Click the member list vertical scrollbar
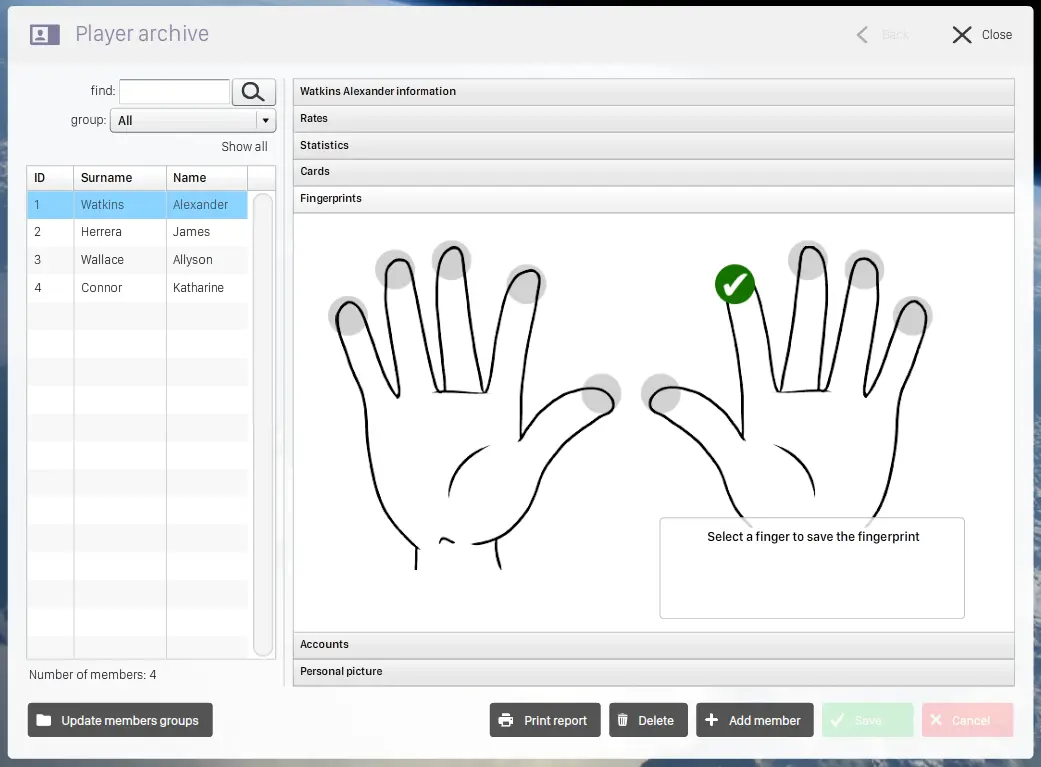Viewport: 1041px width, 767px height. (x=264, y=425)
